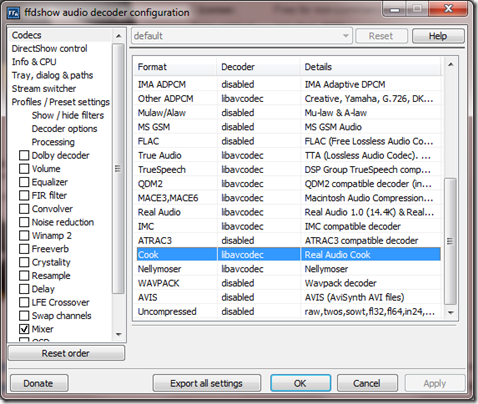
Task: Click Real Audio Cook details cell
Action: tap(371, 255)
